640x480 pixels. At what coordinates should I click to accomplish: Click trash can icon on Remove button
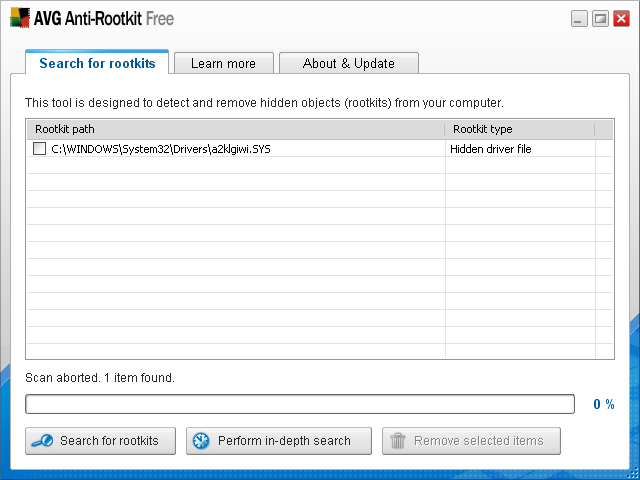398,441
